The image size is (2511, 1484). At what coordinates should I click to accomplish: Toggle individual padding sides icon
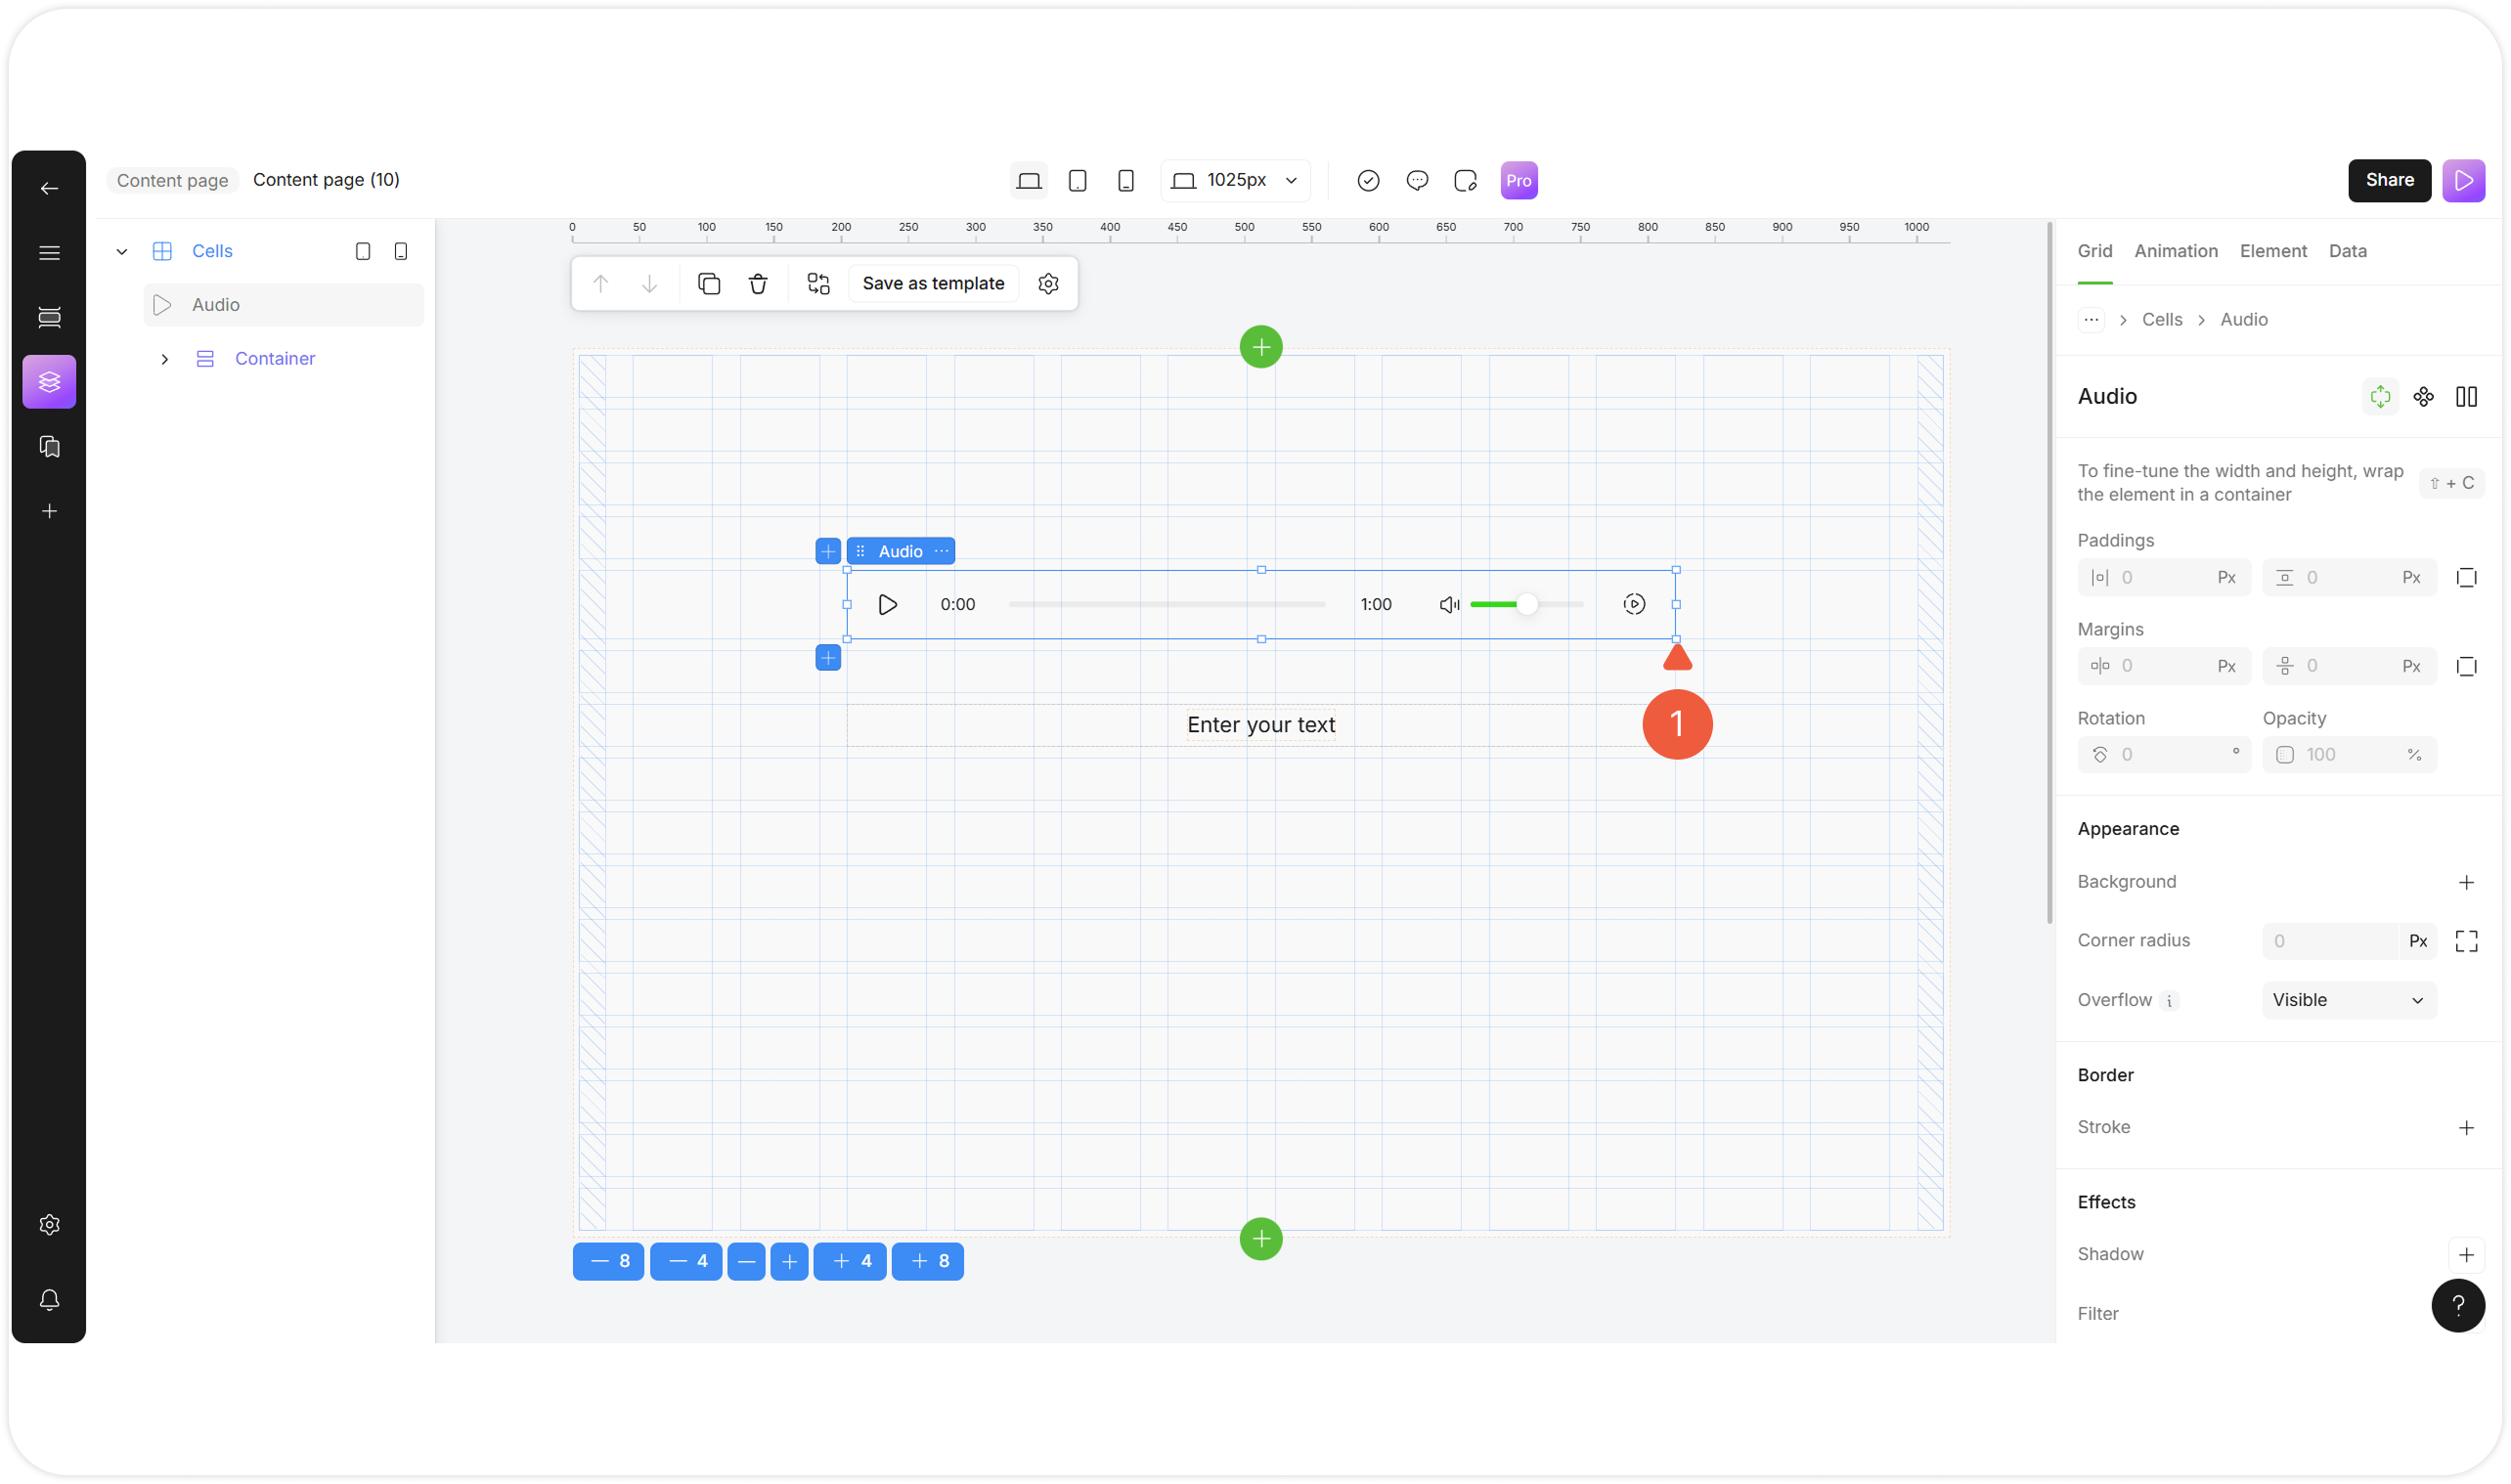coord(2466,578)
